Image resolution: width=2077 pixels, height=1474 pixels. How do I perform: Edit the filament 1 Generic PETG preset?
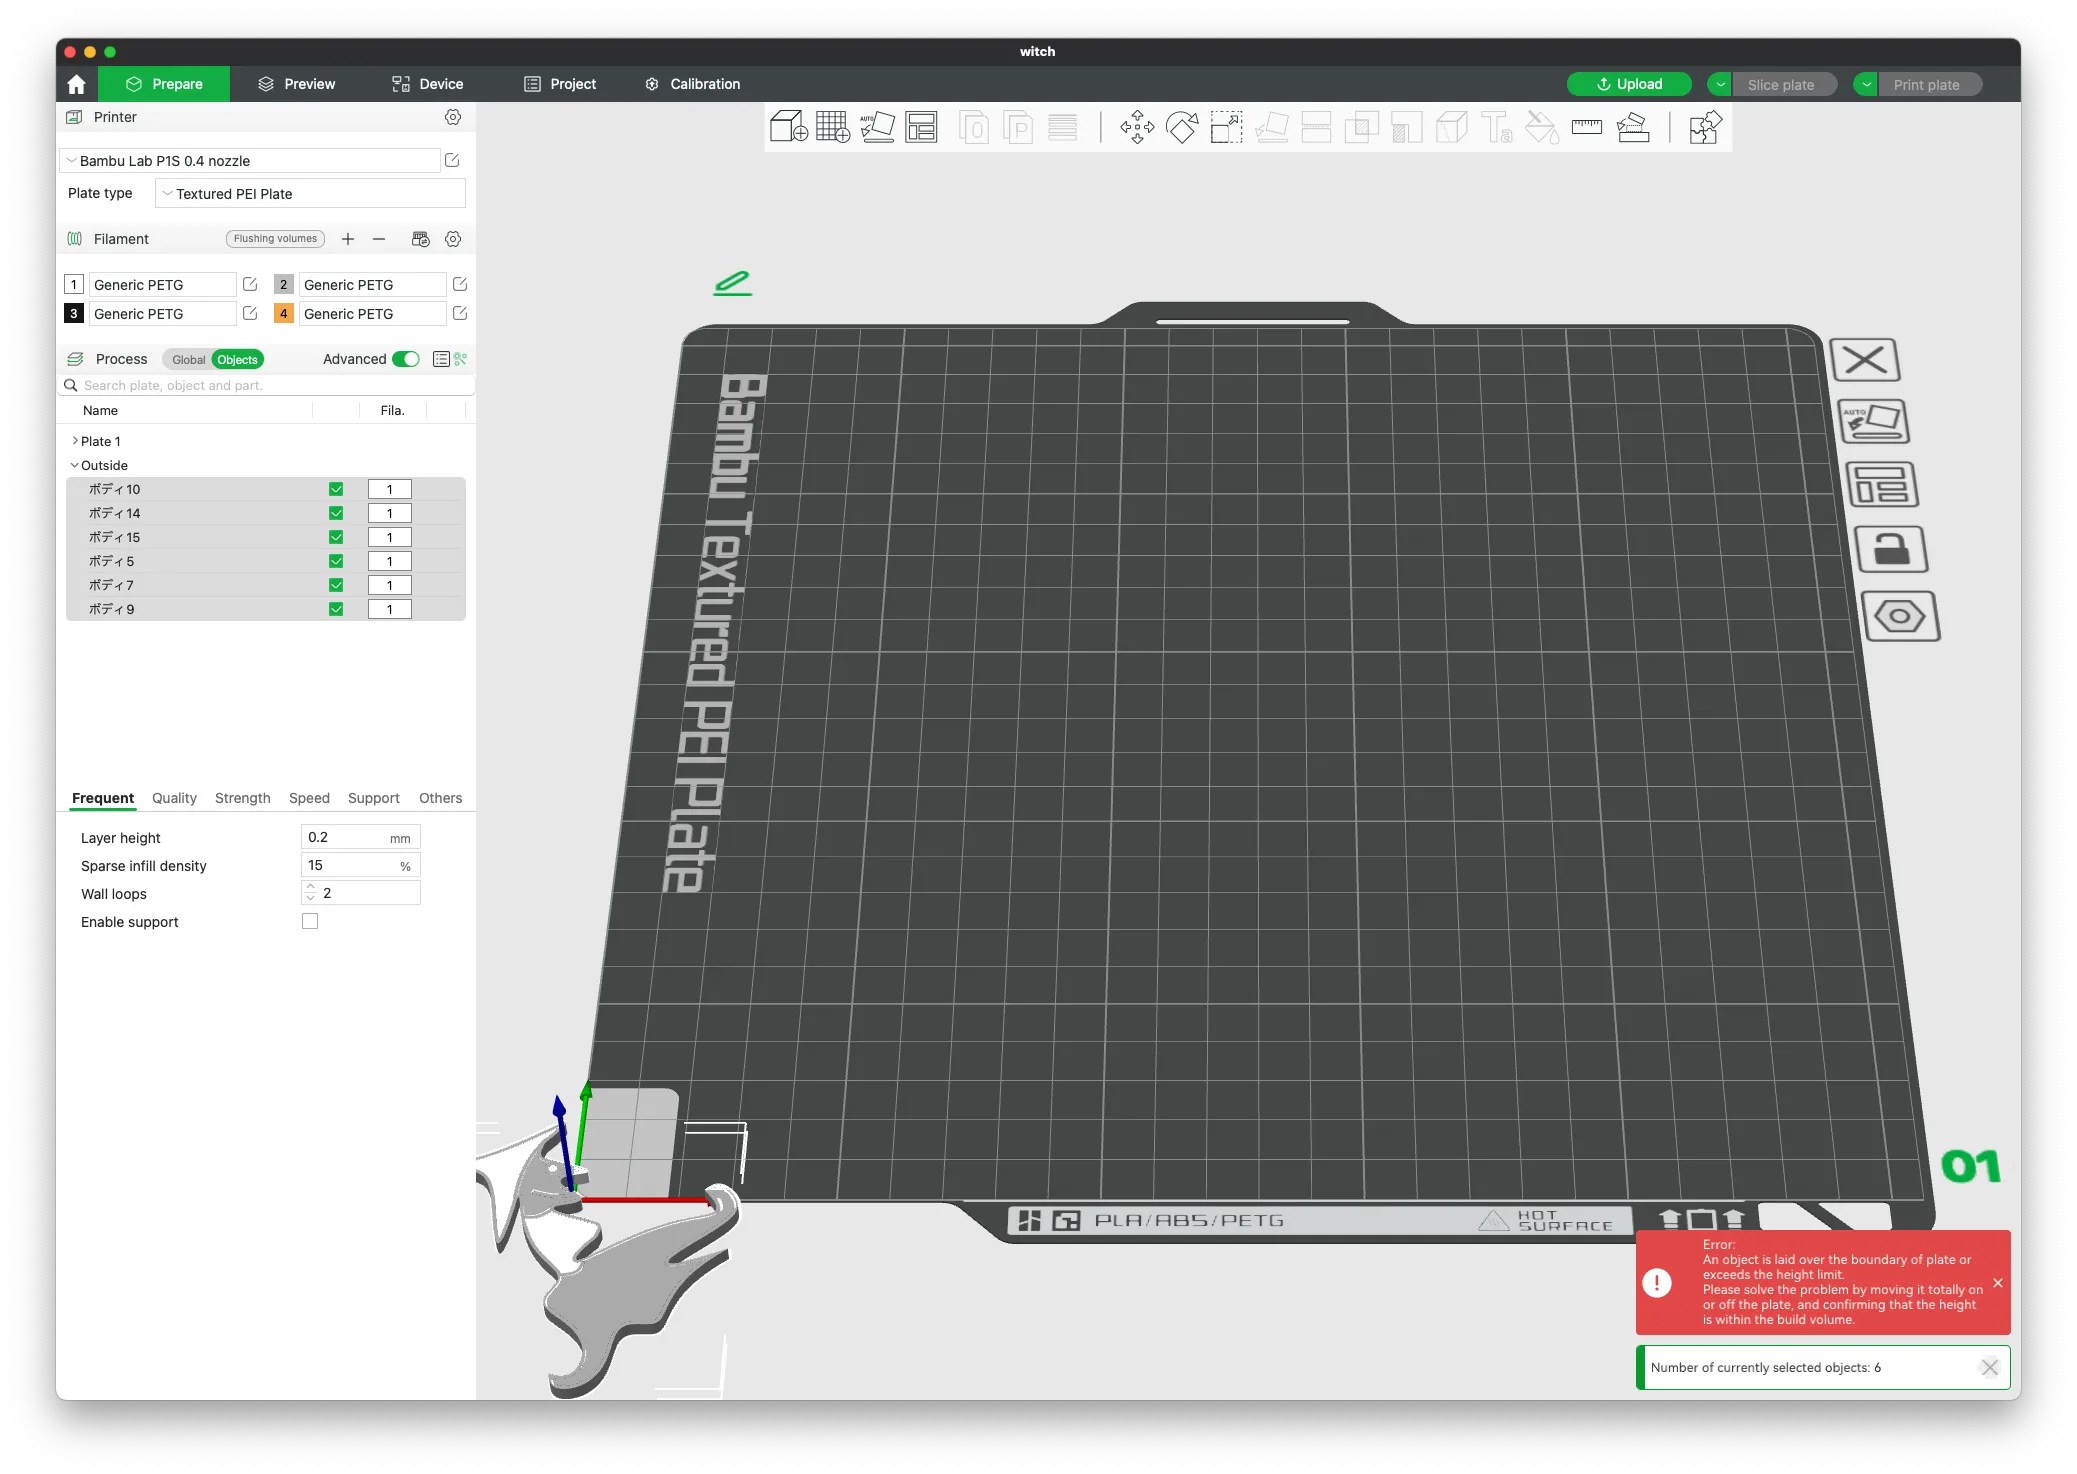tap(250, 285)
